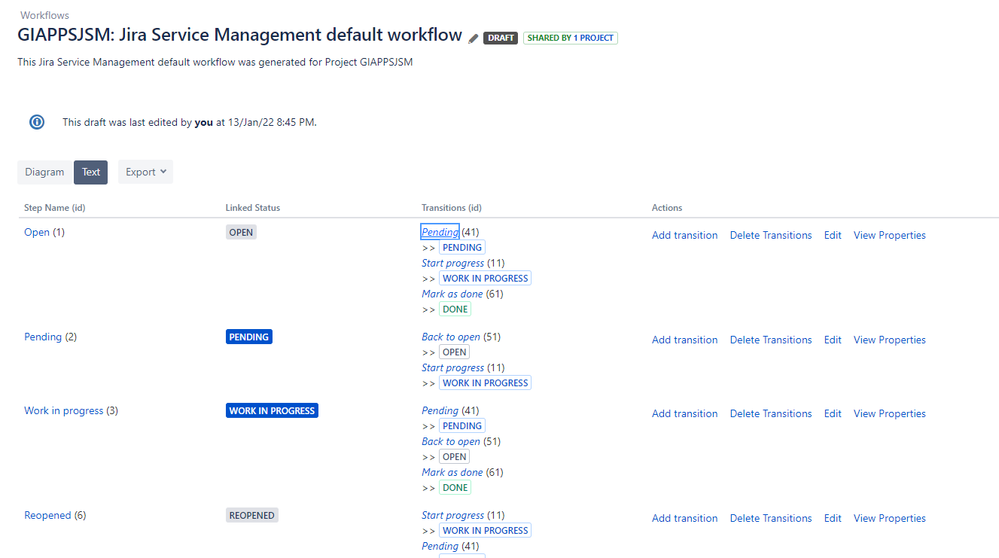Add transition for Open step
Viewport: 999px width, 558px height.
click(684, 235)
